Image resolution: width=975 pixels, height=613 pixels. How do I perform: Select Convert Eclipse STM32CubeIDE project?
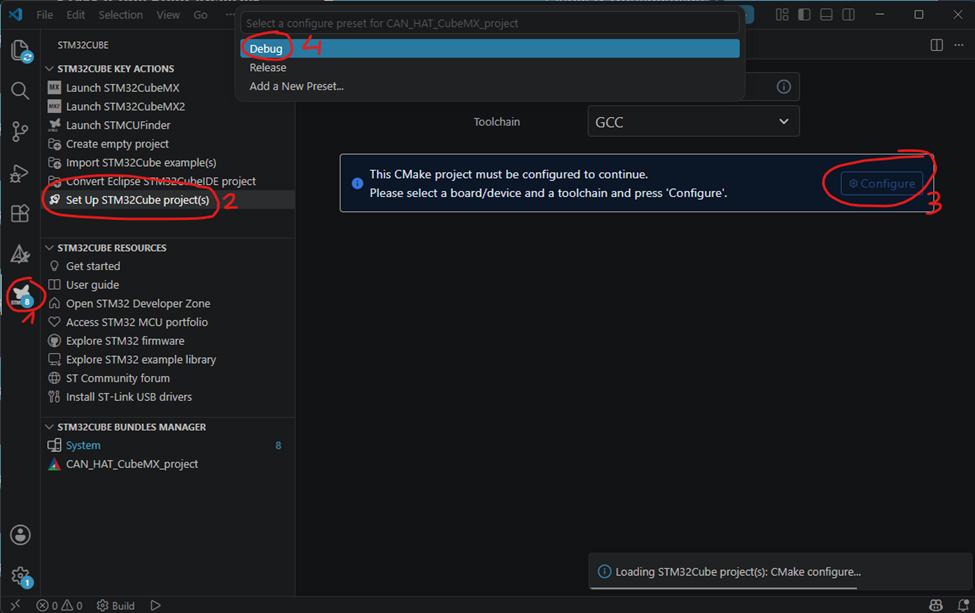tap(160, 181)
